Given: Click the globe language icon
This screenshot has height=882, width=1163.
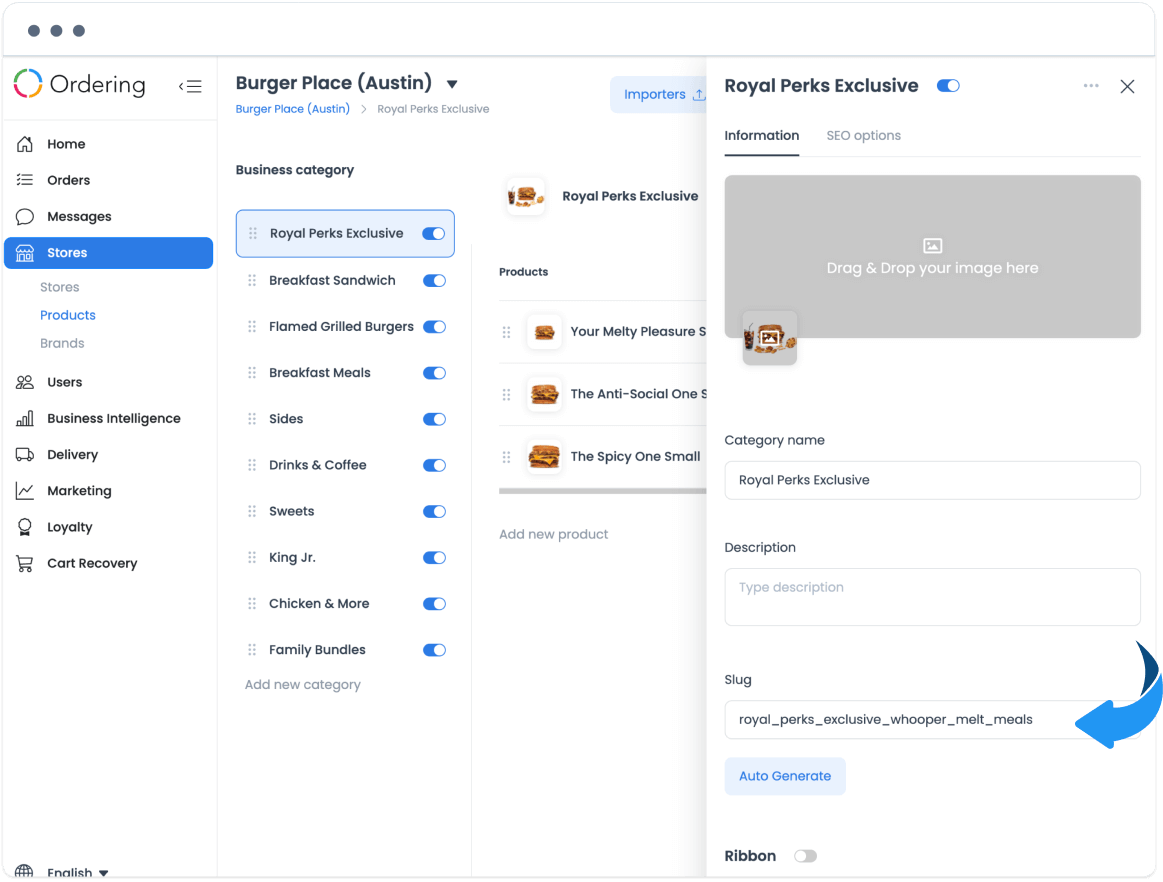Looking at the screenshot, I should tap(24, 871).
